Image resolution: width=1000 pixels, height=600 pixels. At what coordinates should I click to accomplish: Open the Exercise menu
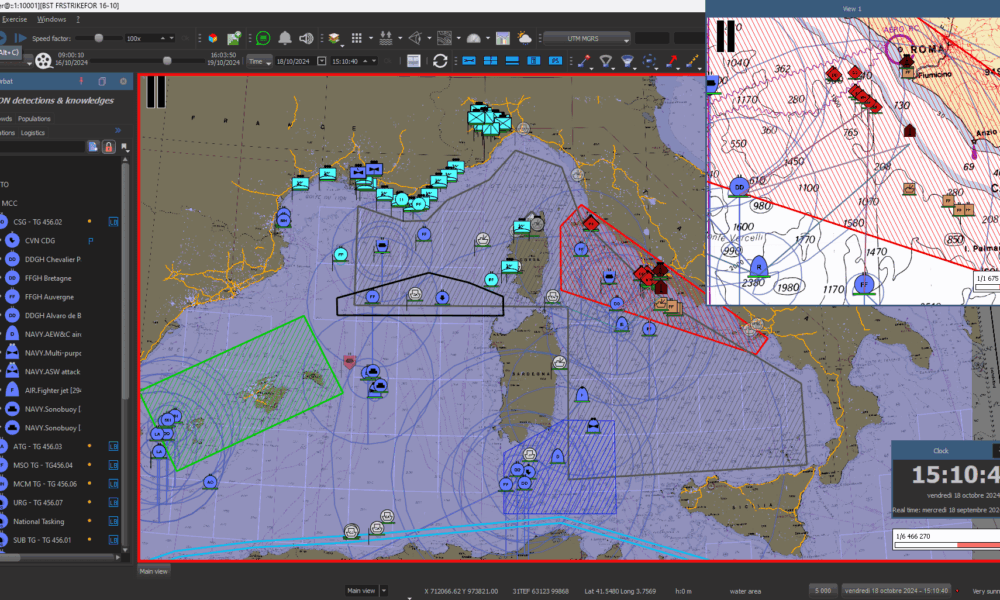coord(15,20)
